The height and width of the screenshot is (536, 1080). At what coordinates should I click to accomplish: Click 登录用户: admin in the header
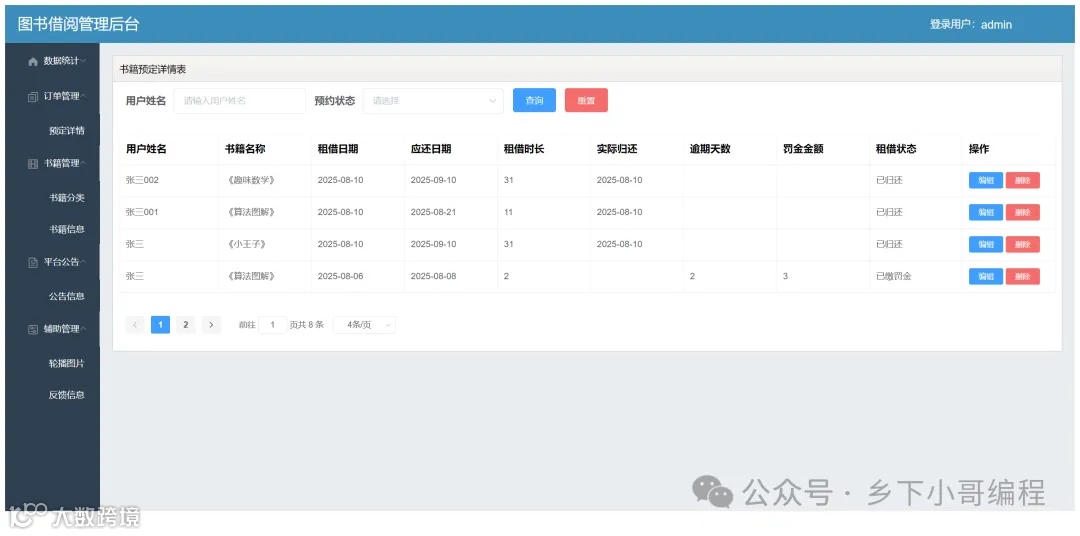(x=970, y=24)
